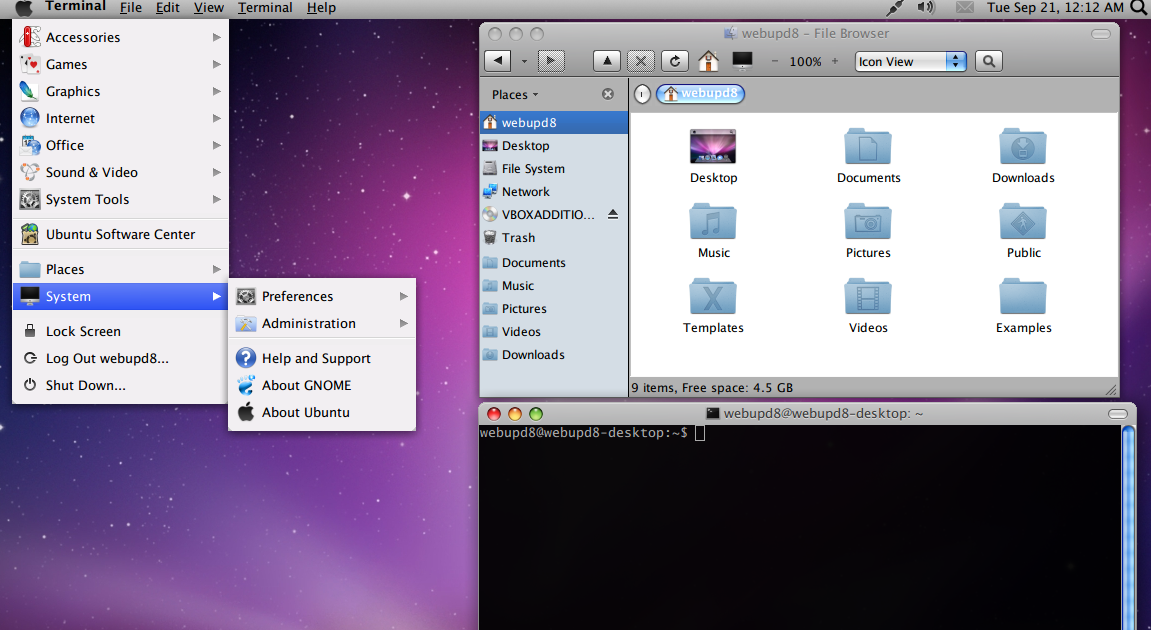Image resolution: width=1151 pixels, height=630 pixels.
Task: Expand the Places sidebar selector
Action: click(x=515, y=95)
